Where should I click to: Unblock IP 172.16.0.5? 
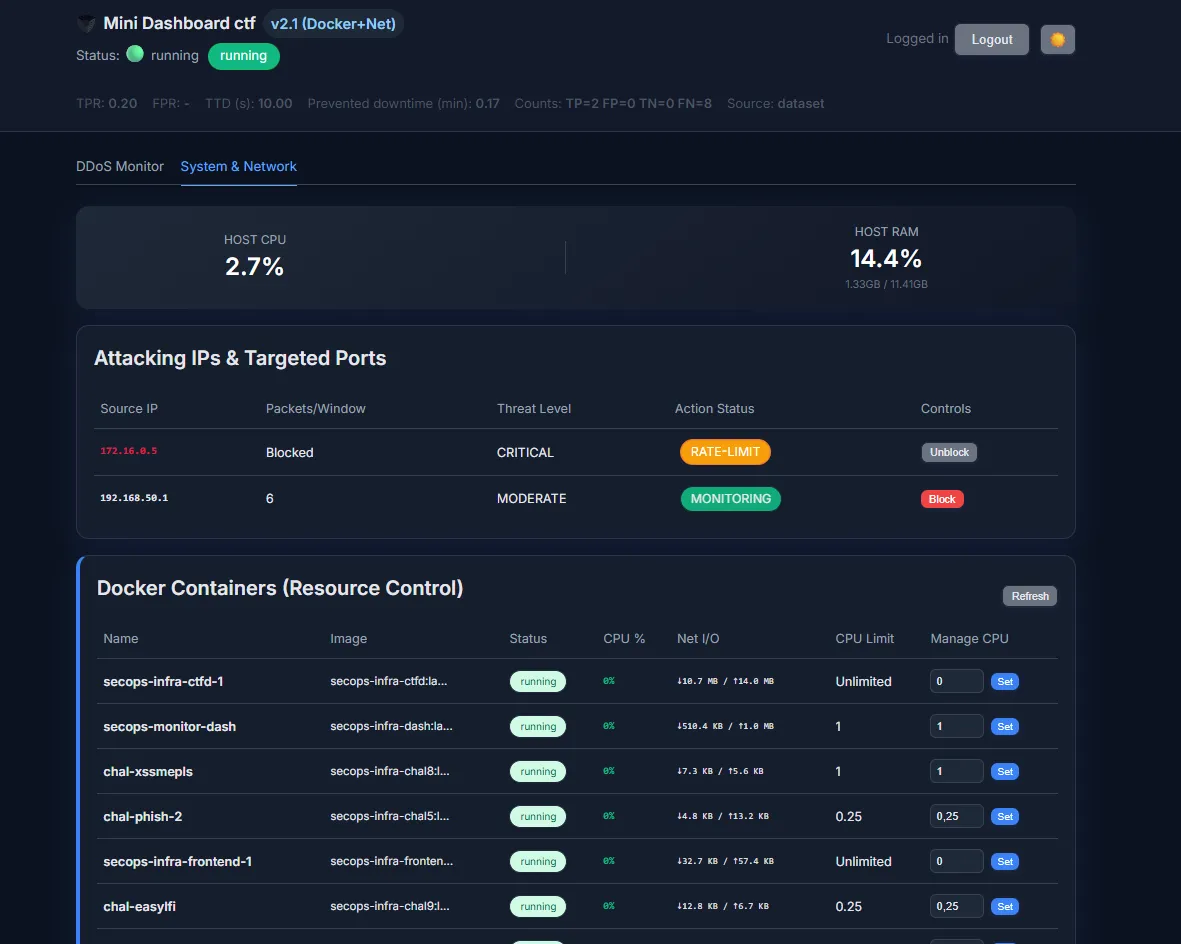click(949, 452)
